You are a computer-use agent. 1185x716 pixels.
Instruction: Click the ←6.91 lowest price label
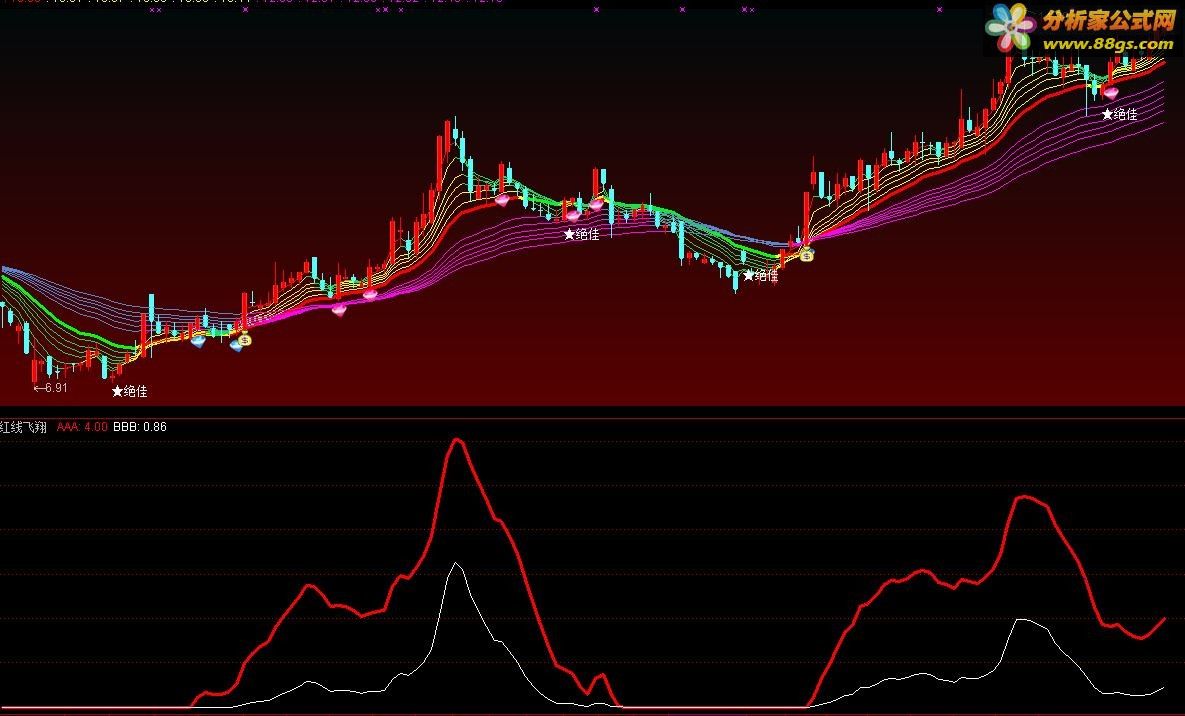(51, 388)
